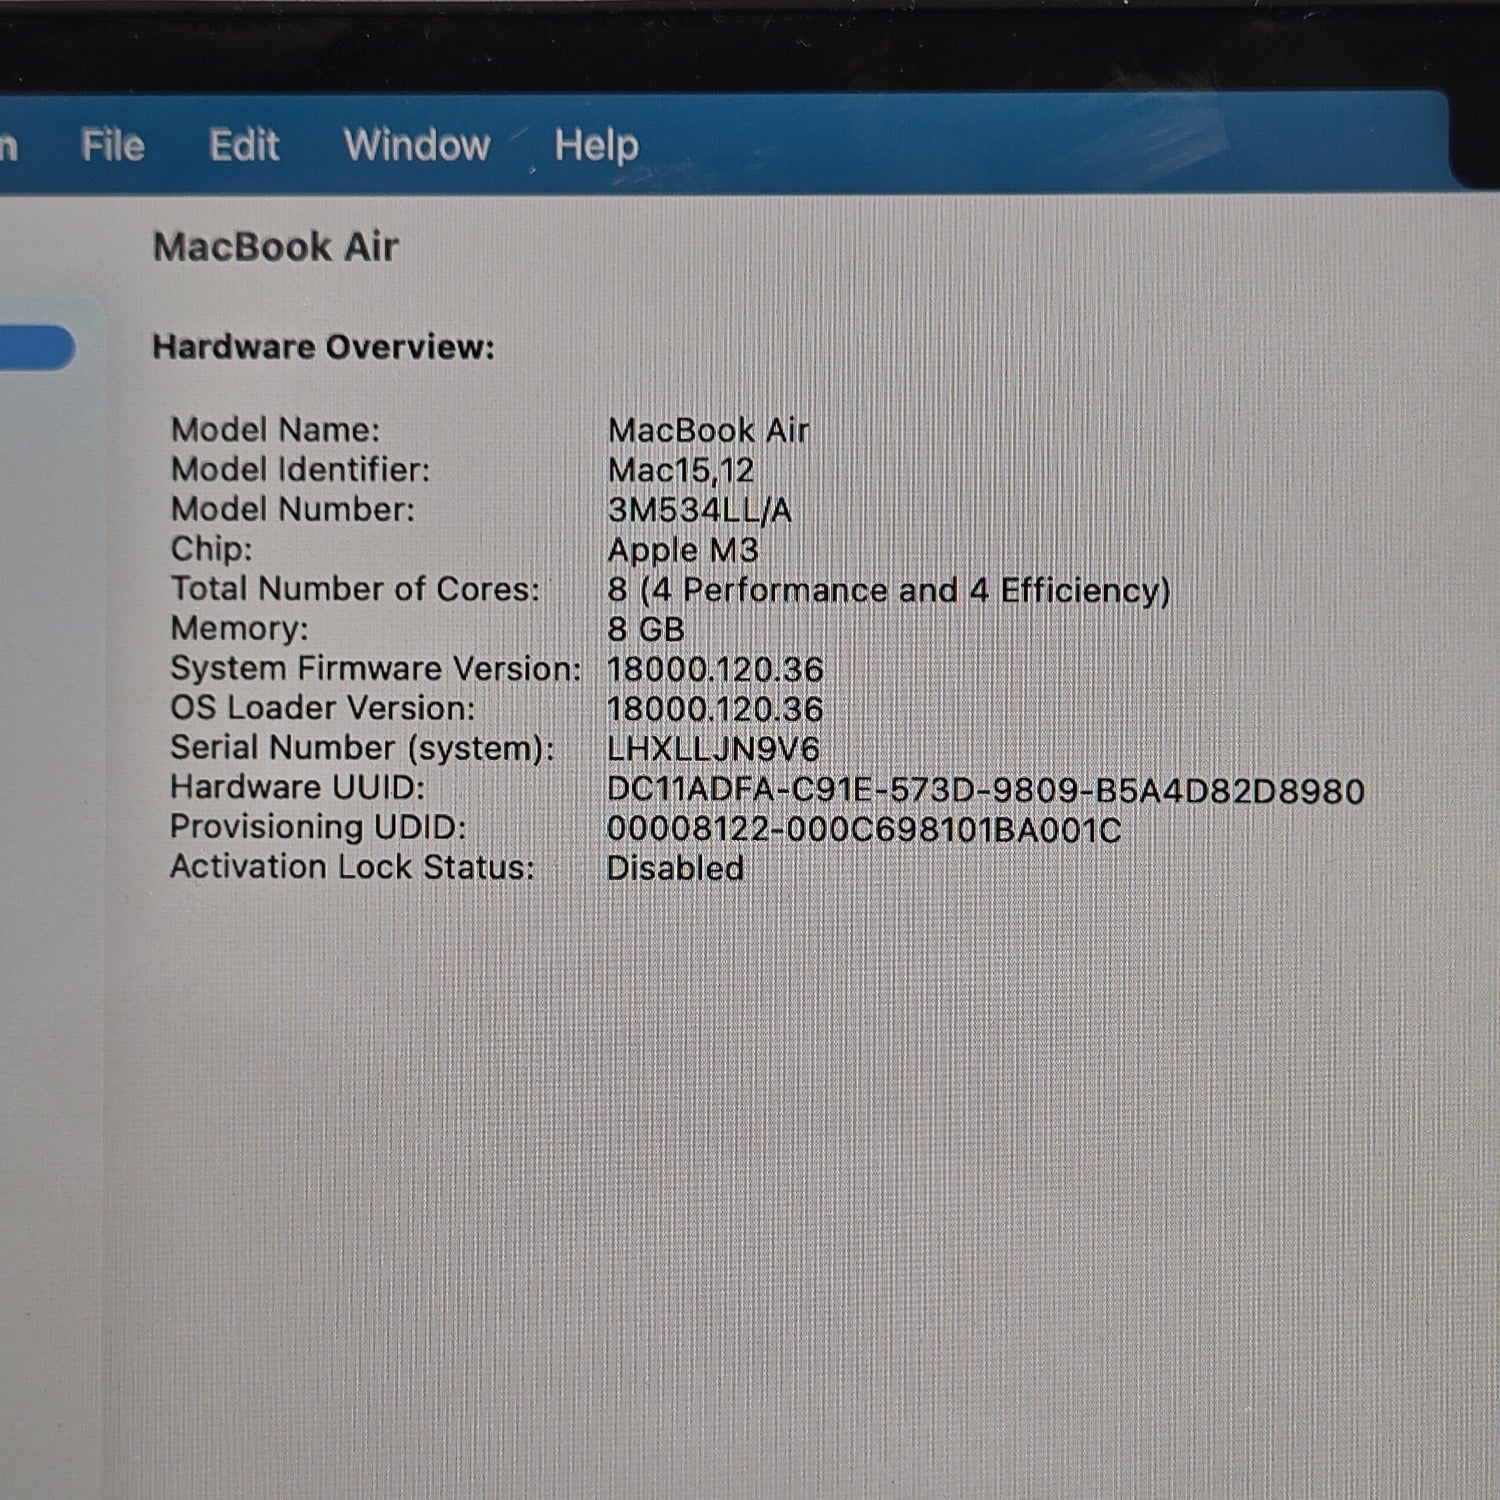The width and height of the screenshot is (1500, 1500).
Task: Select the Mac15,12 identifier value
Action: tap(681, 471)
